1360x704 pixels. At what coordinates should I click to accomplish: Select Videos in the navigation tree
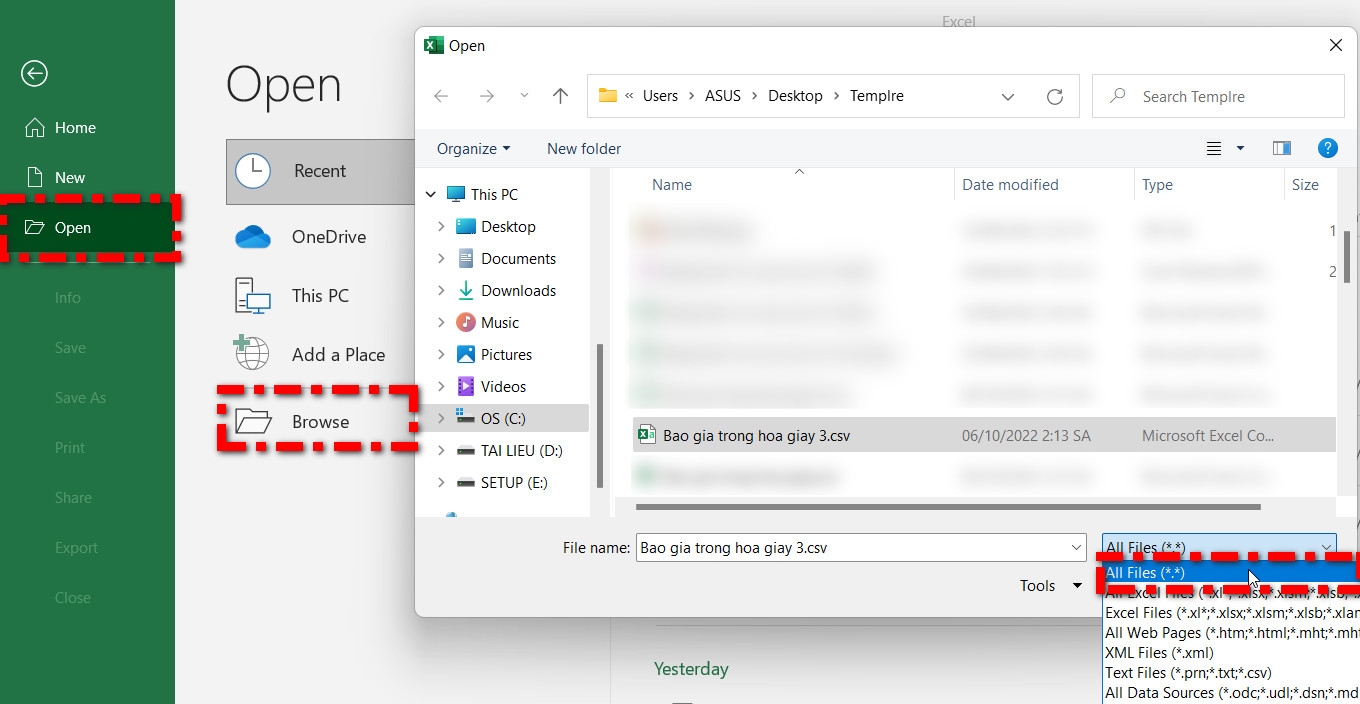pyautogui.click(x=503, y=387)
